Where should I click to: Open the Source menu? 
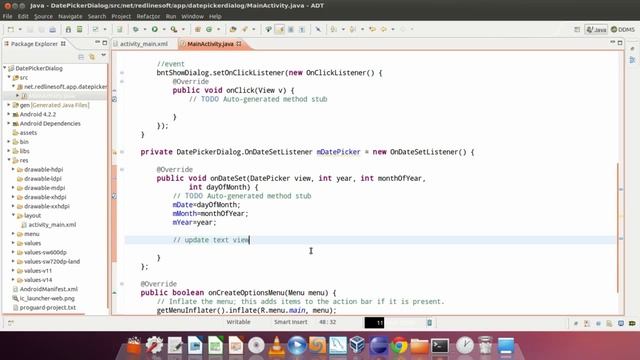coord(43,16)
